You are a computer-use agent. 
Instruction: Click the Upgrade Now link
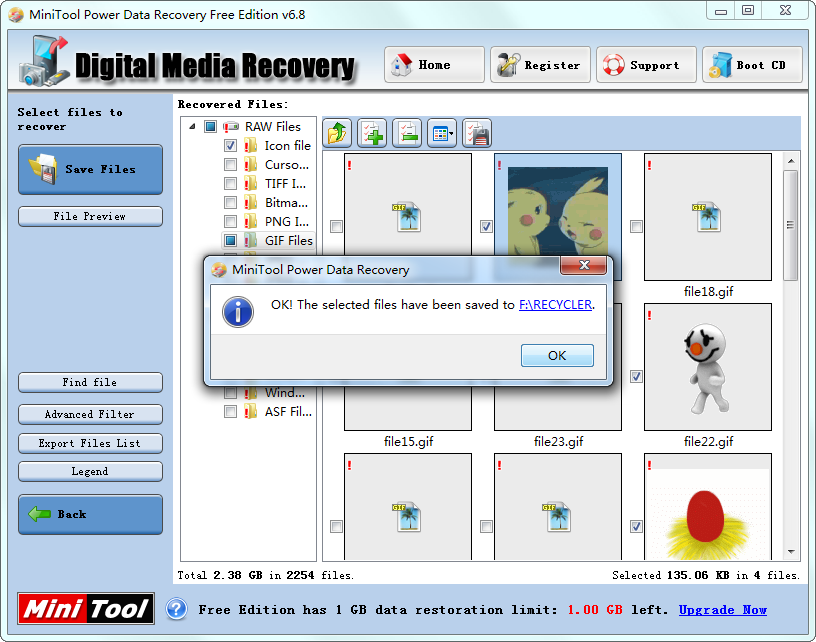tap(722, 609)
